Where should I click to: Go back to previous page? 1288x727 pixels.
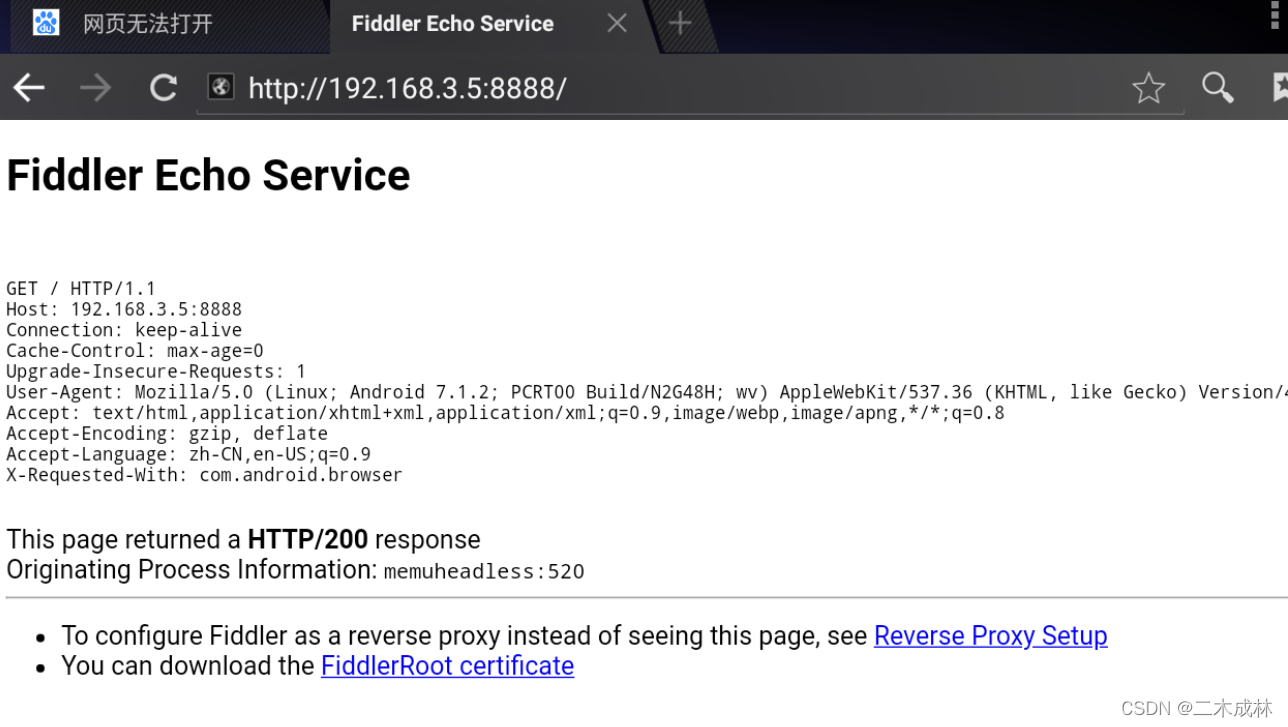[29, 88]
